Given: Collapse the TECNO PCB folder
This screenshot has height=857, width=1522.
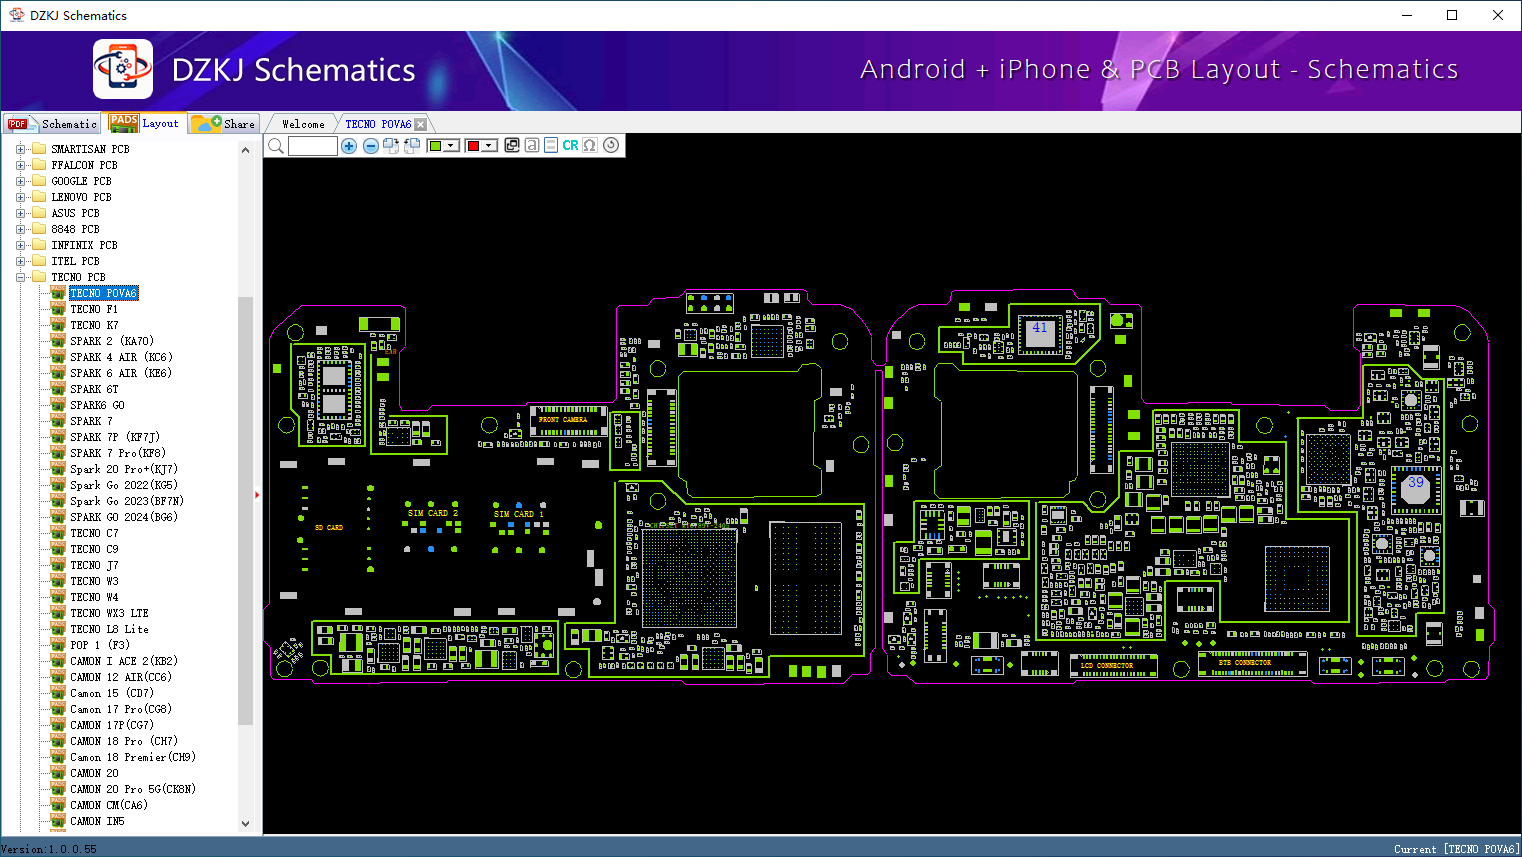Looking at the screenshot, I should pyautogui.click(x=20, y=277).
